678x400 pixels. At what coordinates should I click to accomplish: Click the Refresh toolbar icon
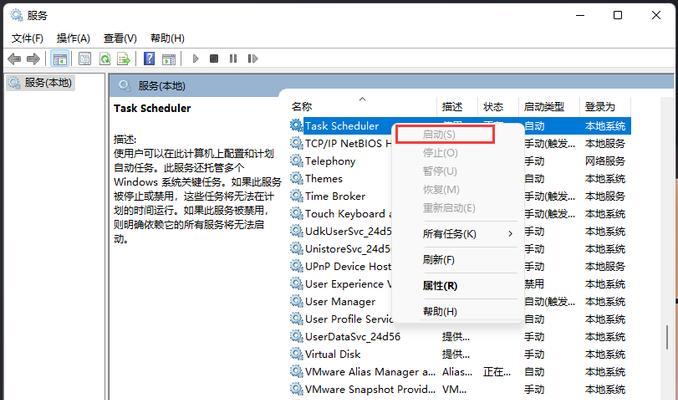coord(105,59)
